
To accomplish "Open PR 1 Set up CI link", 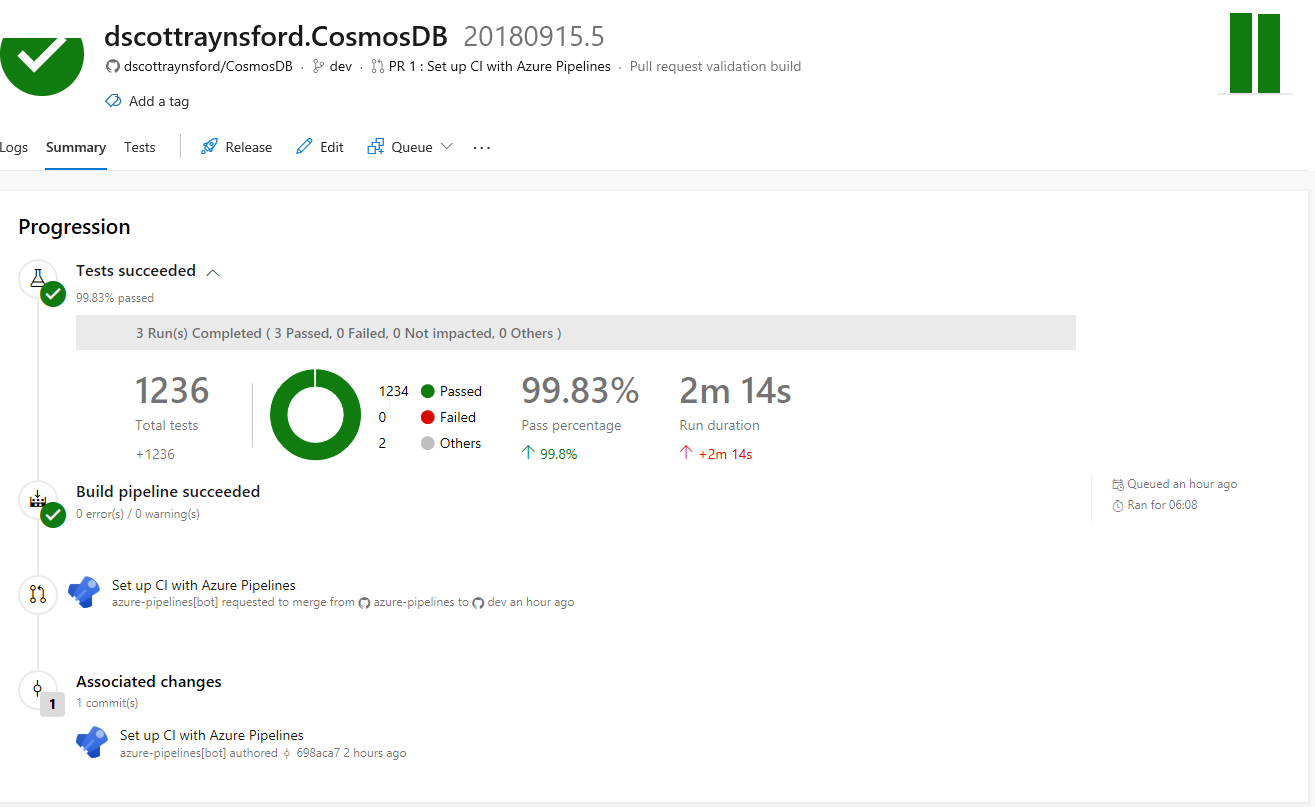I will tap(499, 66).
